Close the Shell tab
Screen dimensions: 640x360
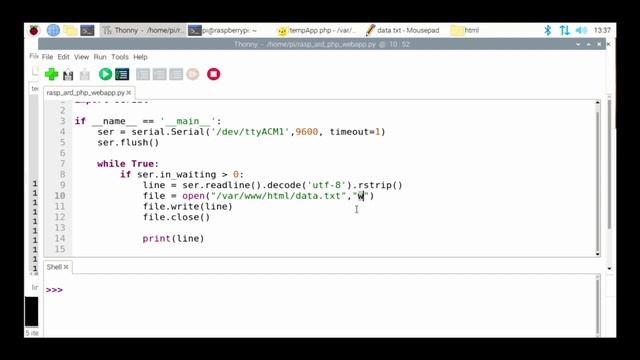(x=66, y=267)
